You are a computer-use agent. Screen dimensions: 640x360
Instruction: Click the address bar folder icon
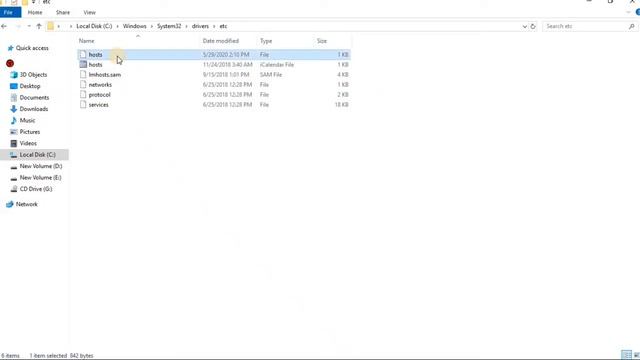[x=50, y=26]
